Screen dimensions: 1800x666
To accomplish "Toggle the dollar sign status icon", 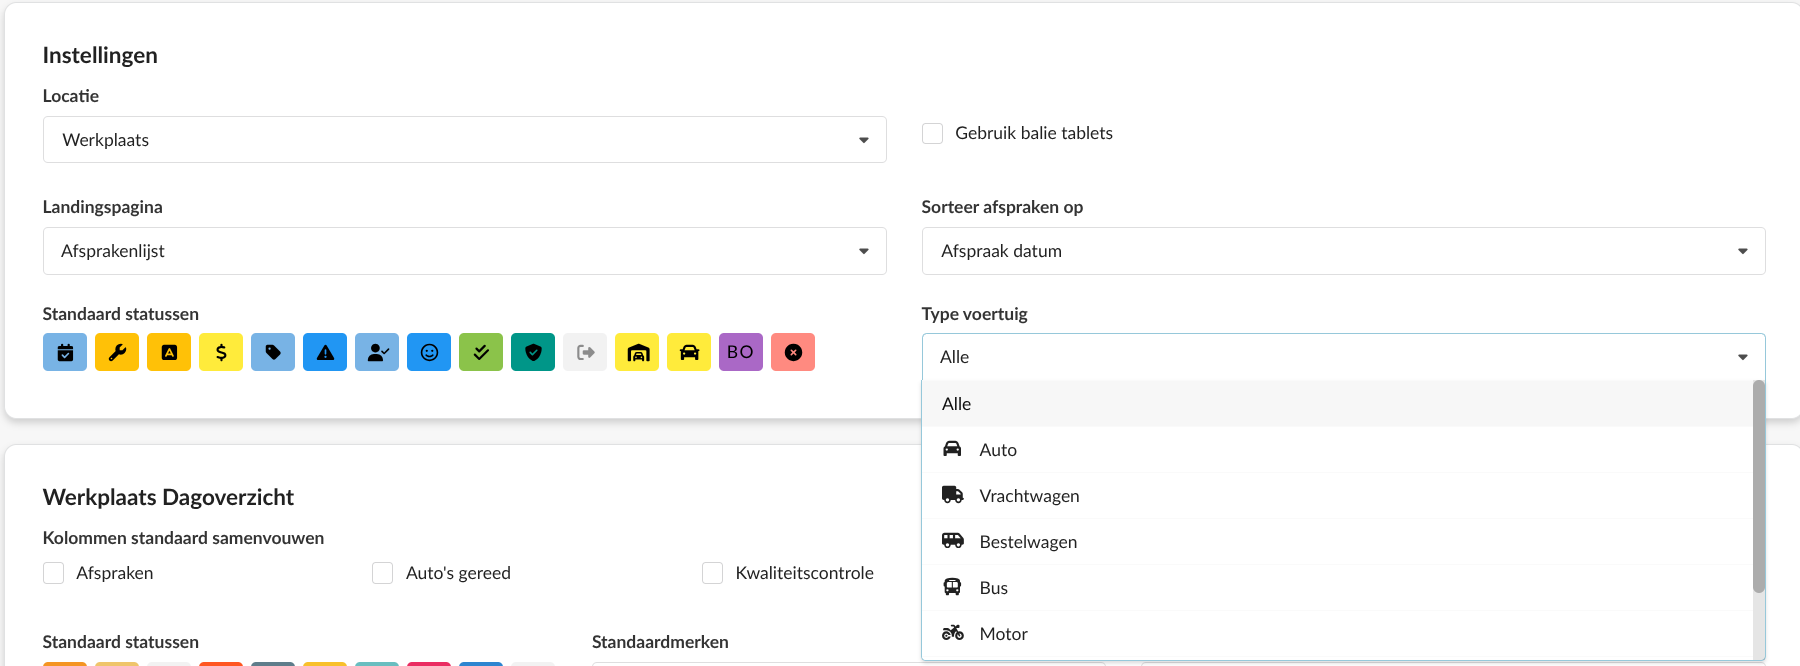I will click(x=221, y=352).
